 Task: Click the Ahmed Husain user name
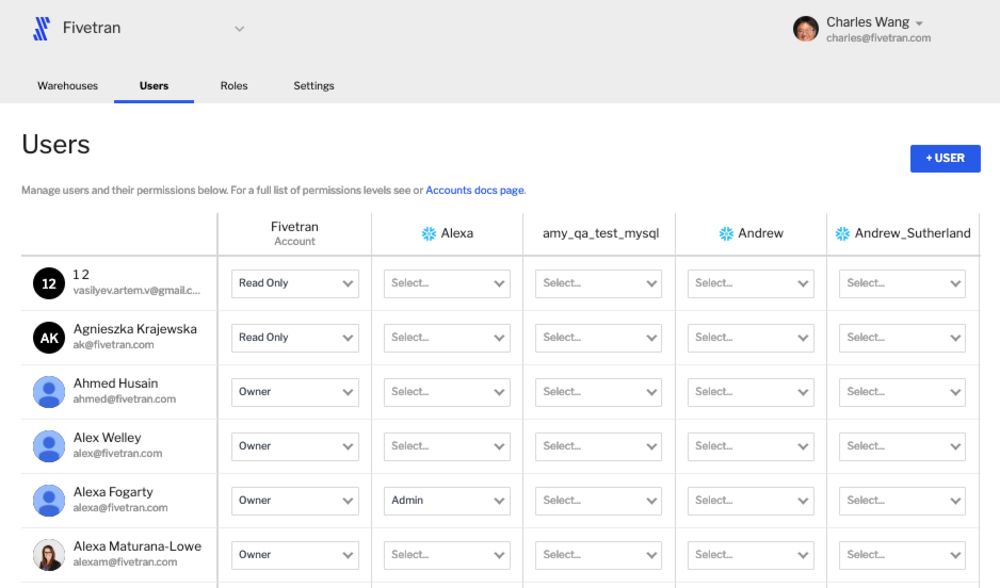115,383
